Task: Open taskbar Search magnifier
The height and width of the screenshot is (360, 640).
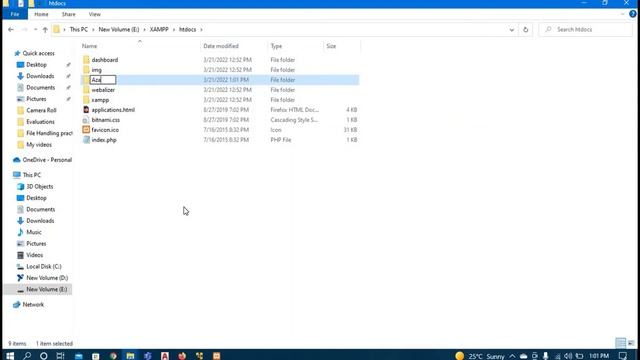Action: 27,356
